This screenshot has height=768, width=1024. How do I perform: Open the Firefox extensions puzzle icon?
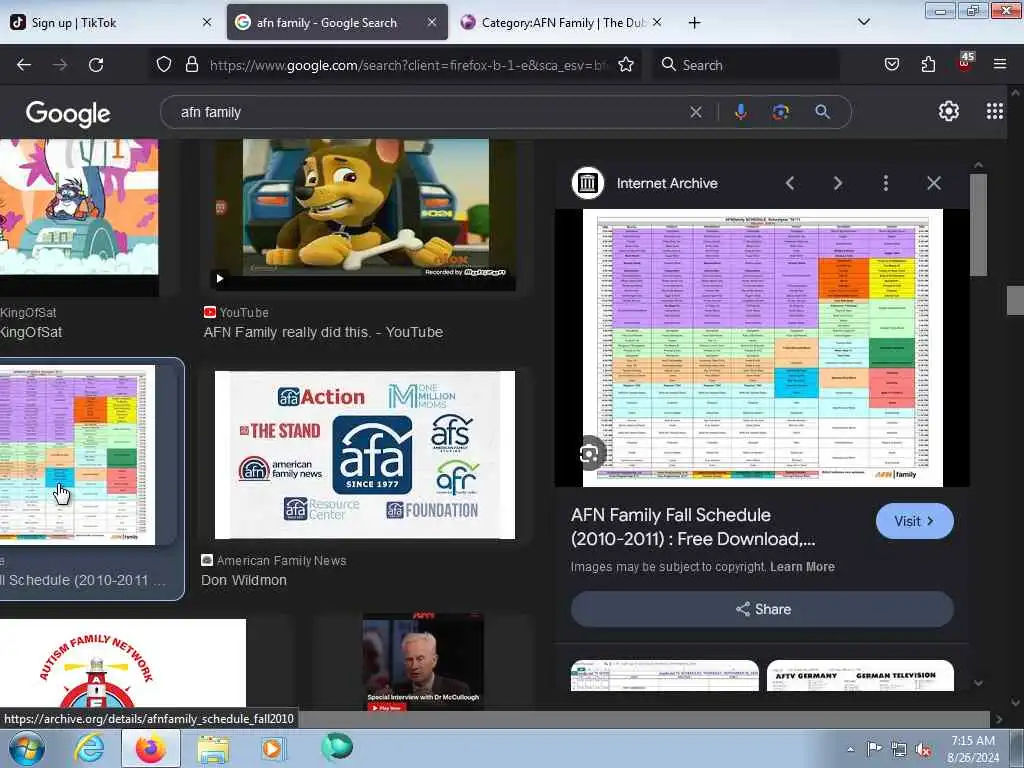tap(928, 64)
